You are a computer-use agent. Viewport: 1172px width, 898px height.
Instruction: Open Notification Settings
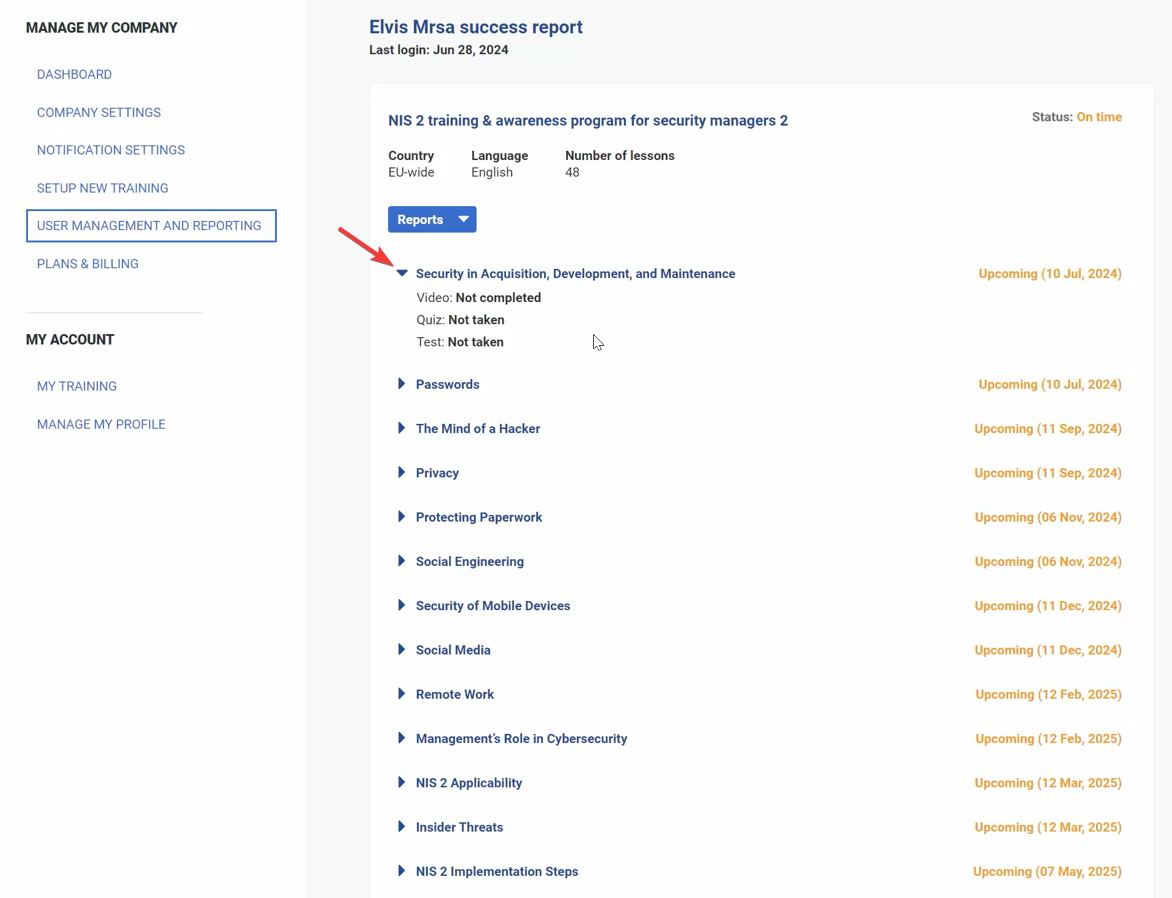[x=110, y=149]
